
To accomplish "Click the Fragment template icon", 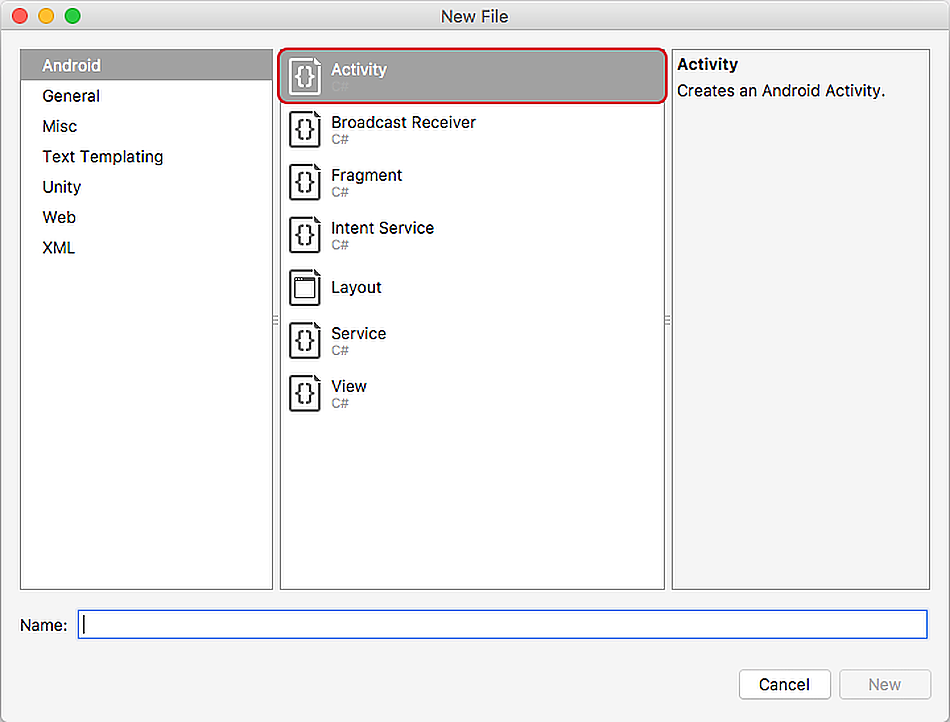I will 305,183.
